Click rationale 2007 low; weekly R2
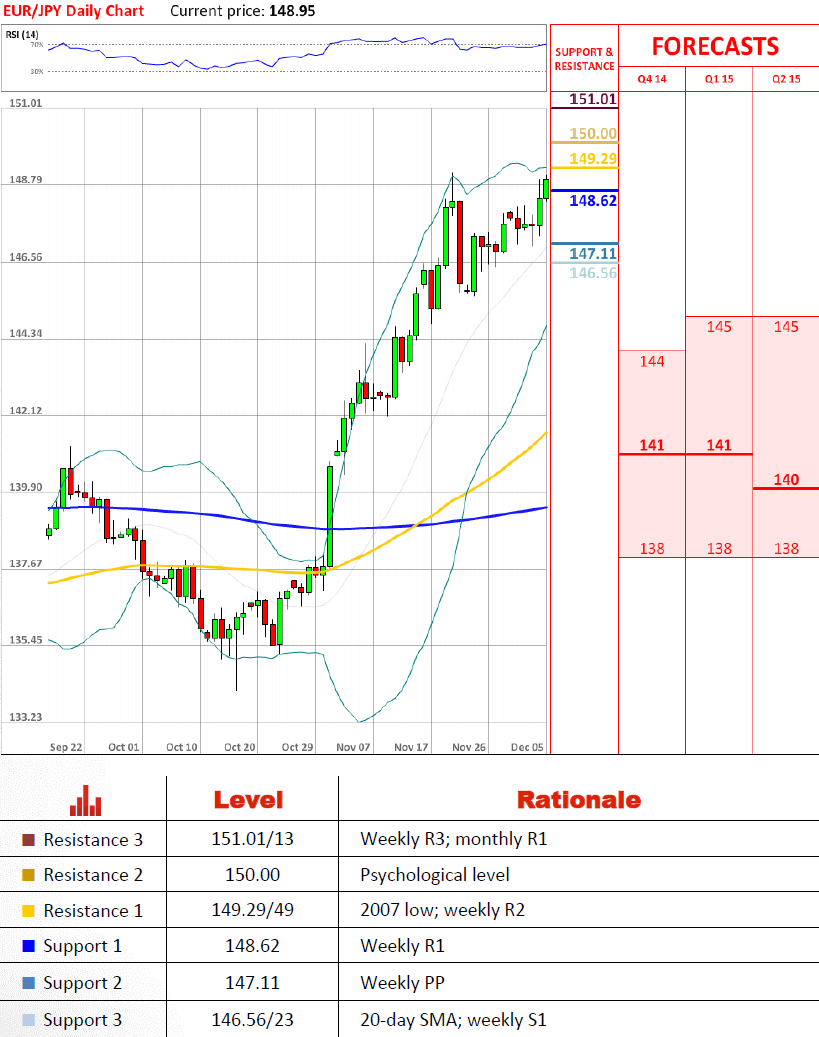Screen dimensions: 819x1037 [443, 911]
